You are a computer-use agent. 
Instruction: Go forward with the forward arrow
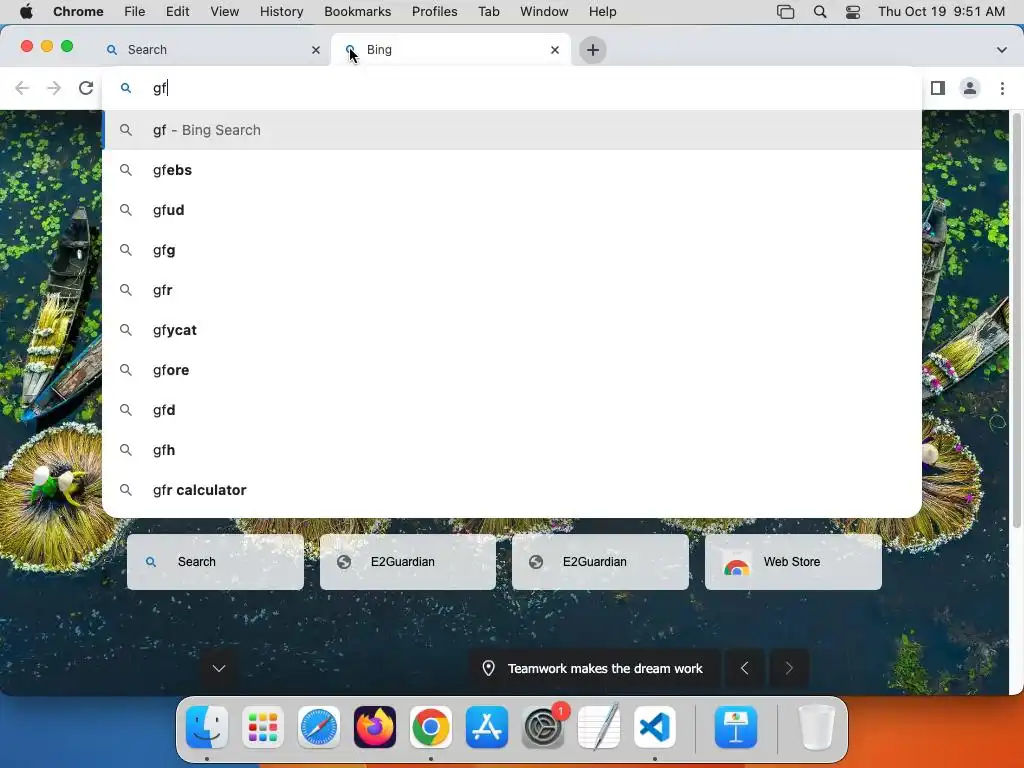tap(54, 88)
